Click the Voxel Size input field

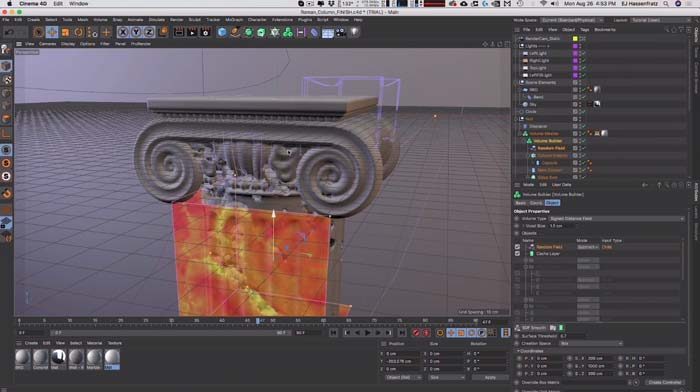(x=562, y=226)
